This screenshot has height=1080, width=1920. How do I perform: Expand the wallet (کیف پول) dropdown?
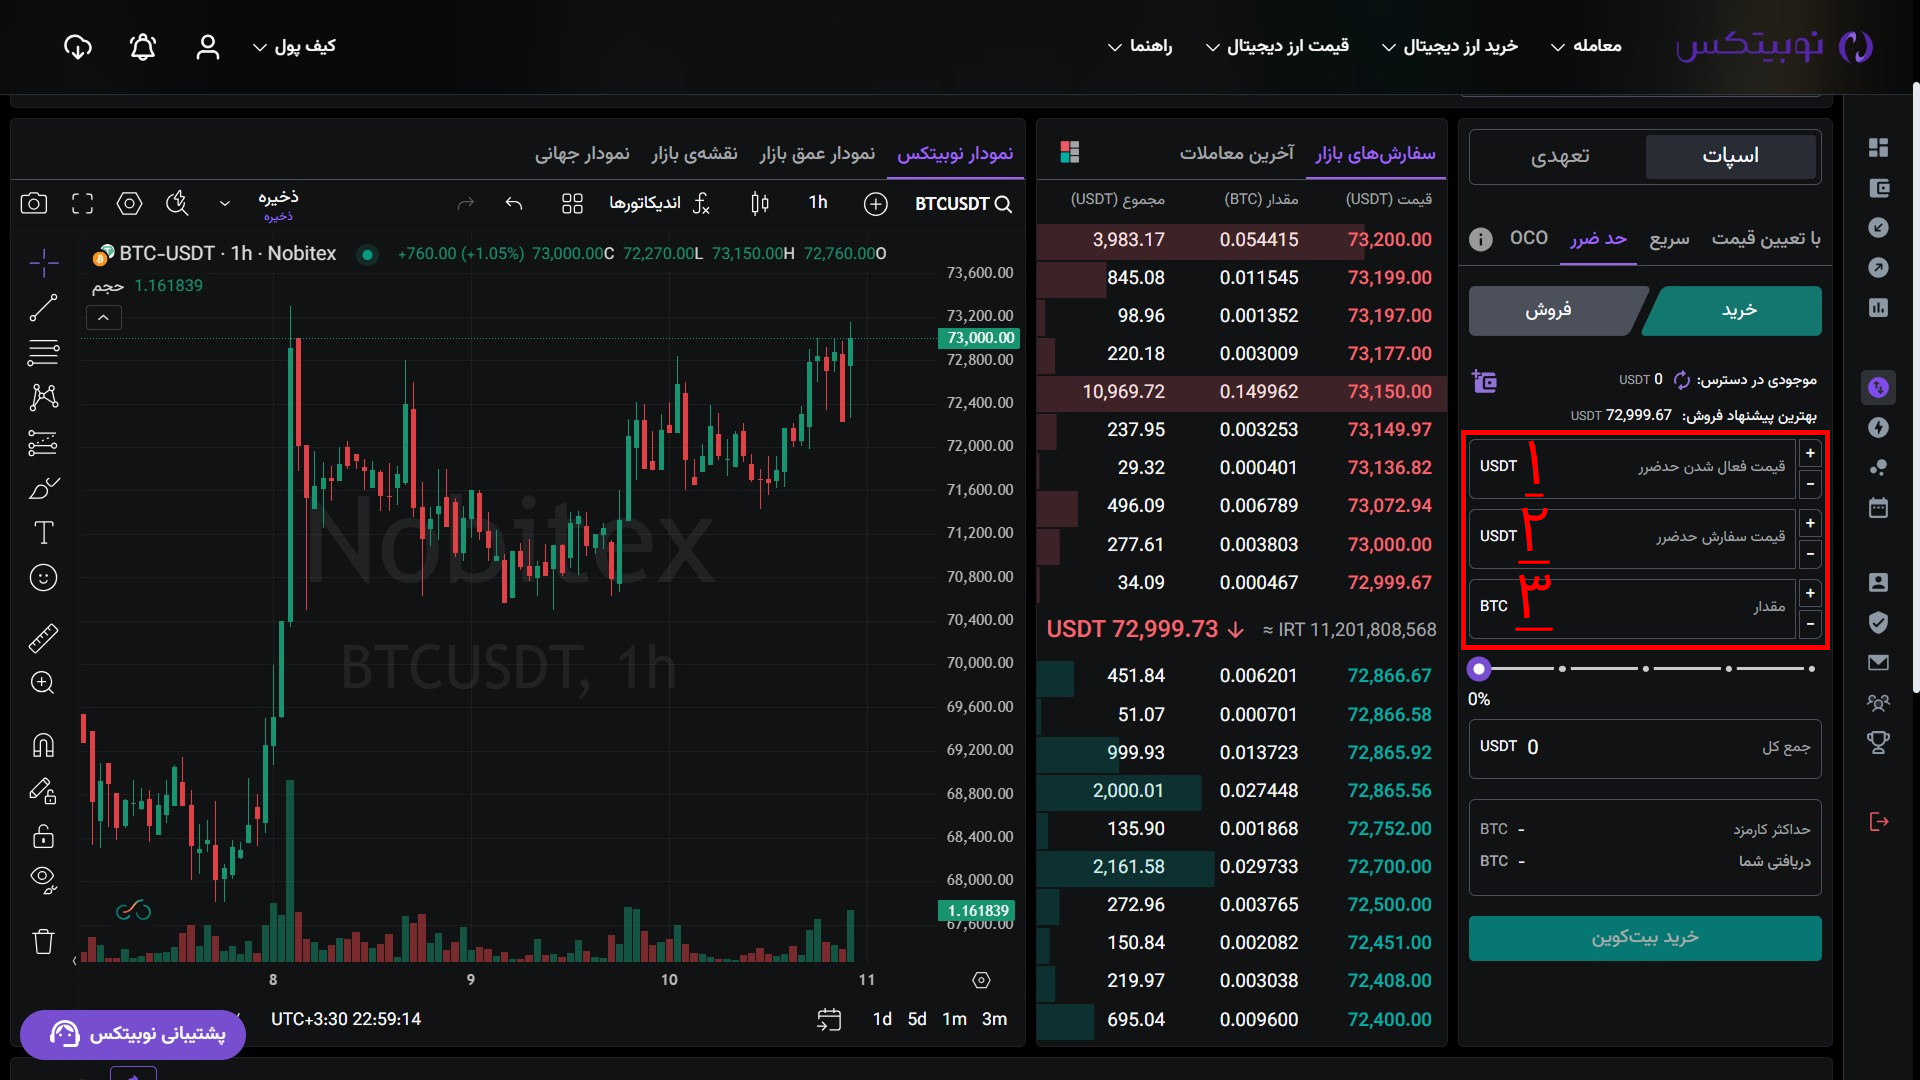tap(294, 47)
